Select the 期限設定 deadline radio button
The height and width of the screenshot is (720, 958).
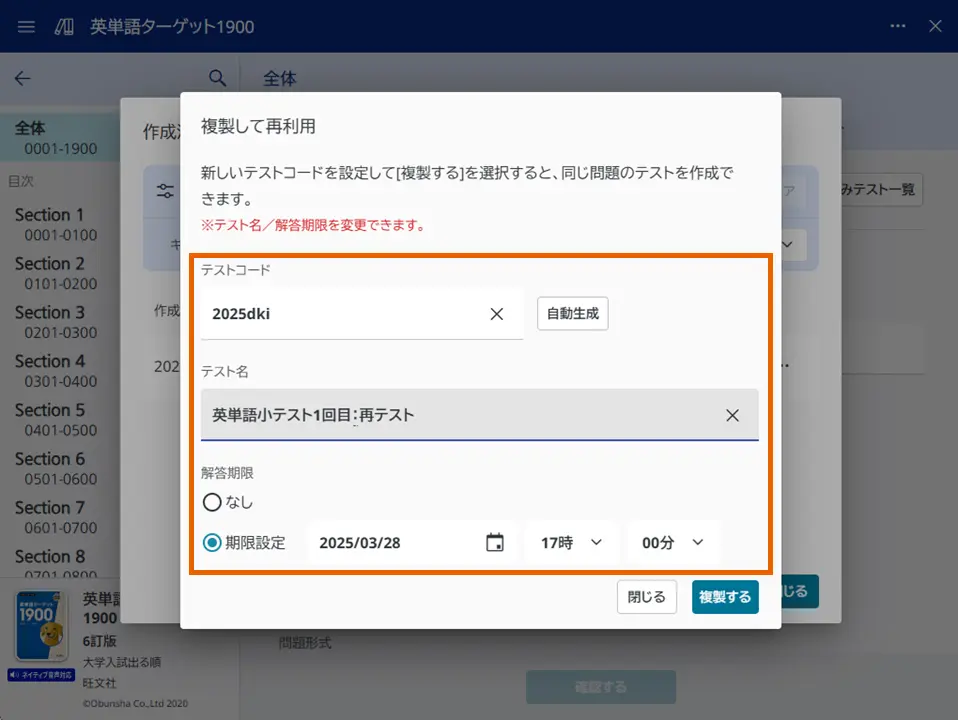(x=211, y=542)
